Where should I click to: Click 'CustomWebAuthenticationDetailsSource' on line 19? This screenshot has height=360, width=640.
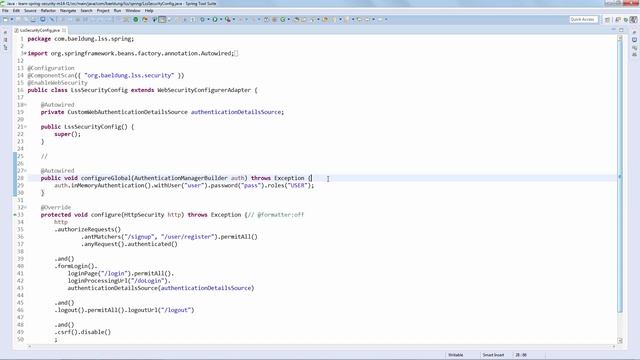pyautogui.click(x=127, y=112)
